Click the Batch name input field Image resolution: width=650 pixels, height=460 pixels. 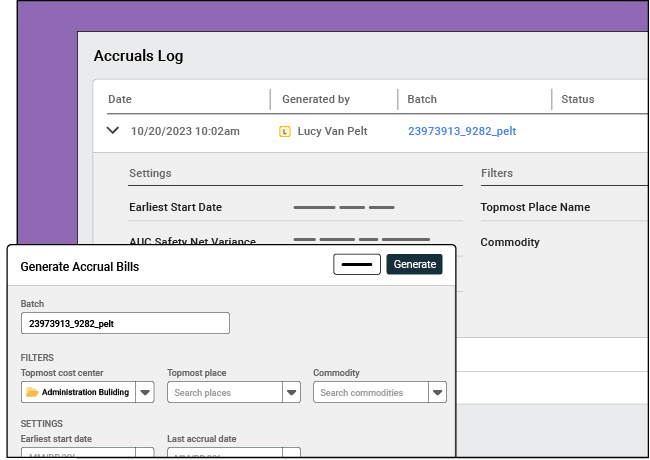(125, 323)
